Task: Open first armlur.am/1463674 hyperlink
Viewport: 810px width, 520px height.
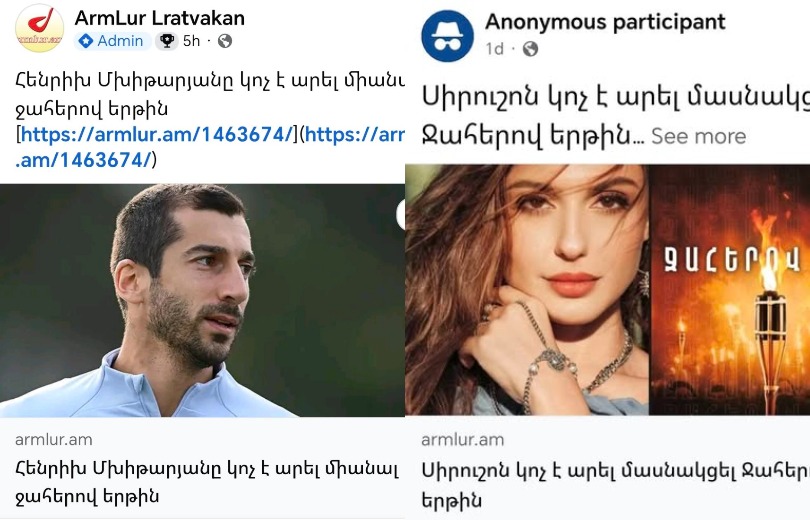Action: point(157,134)
